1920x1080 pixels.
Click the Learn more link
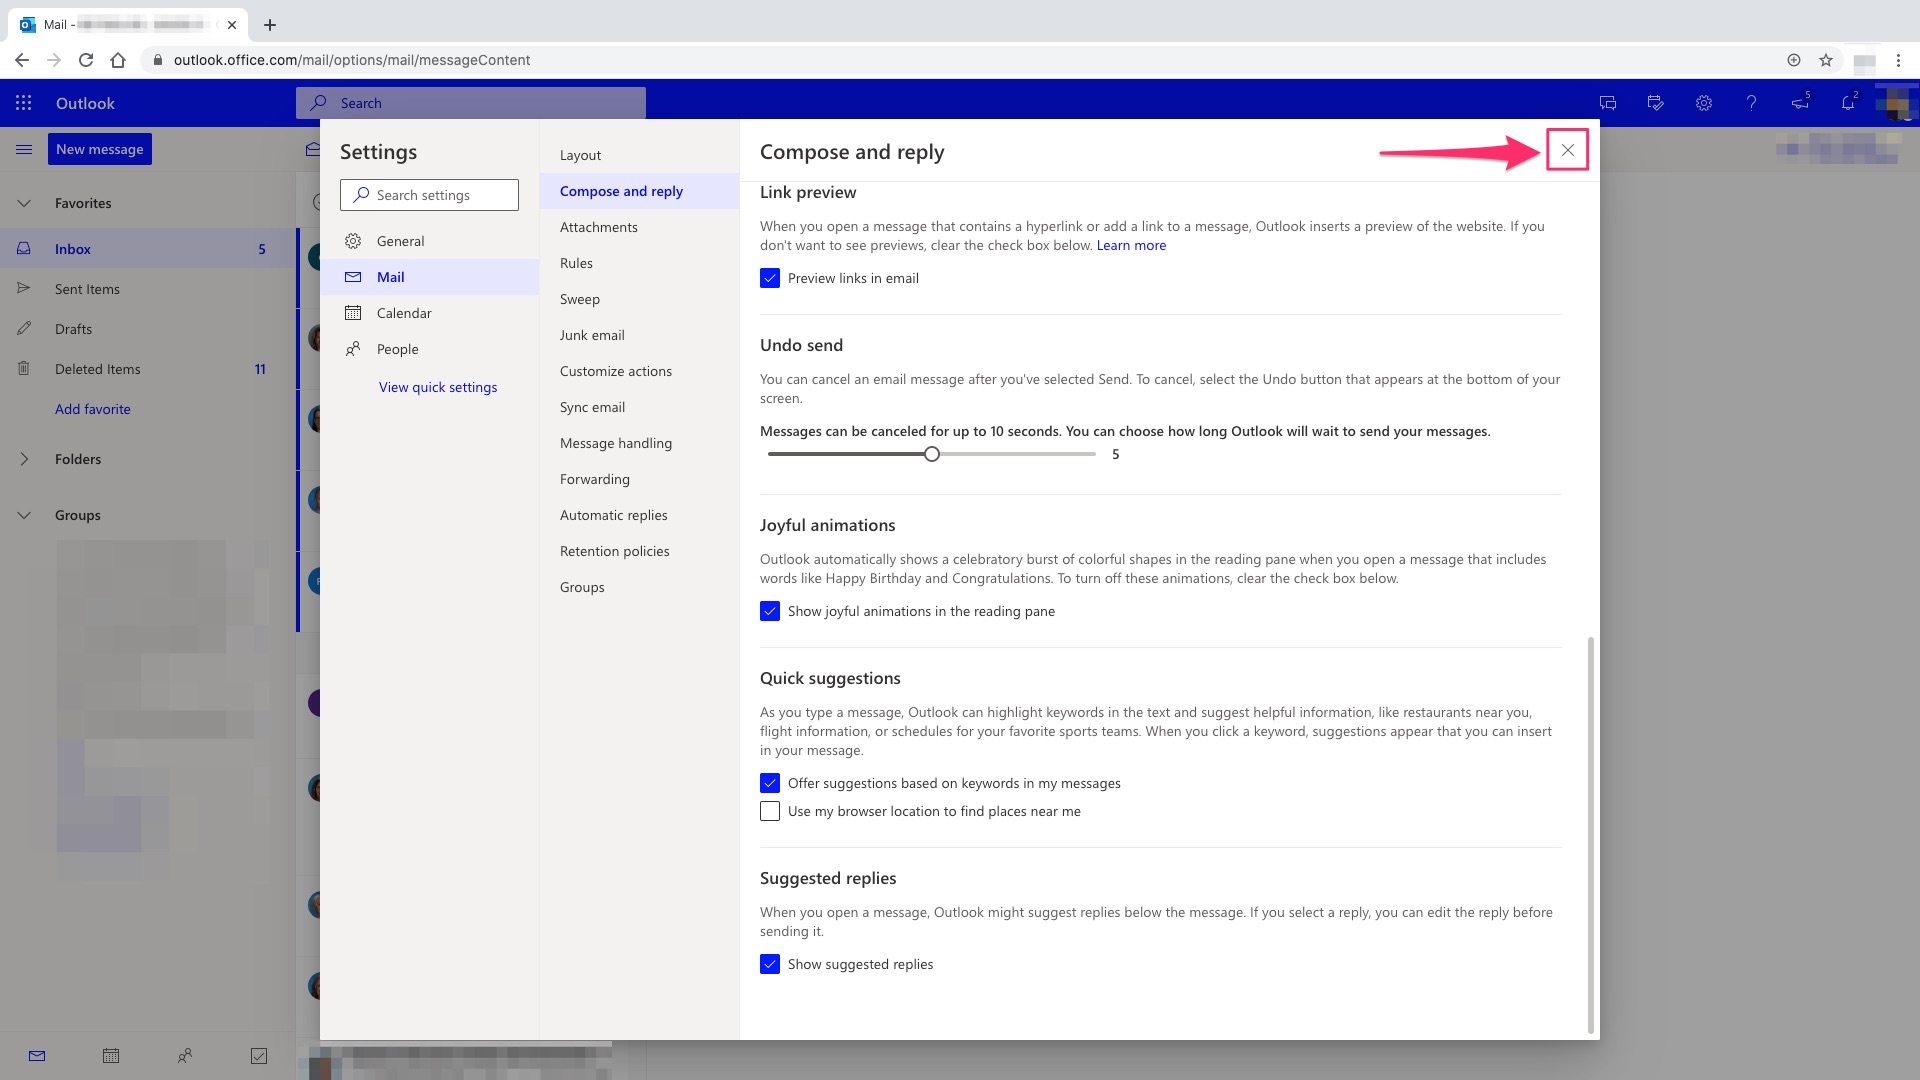pyautogui.click(x=1131, y=245)
